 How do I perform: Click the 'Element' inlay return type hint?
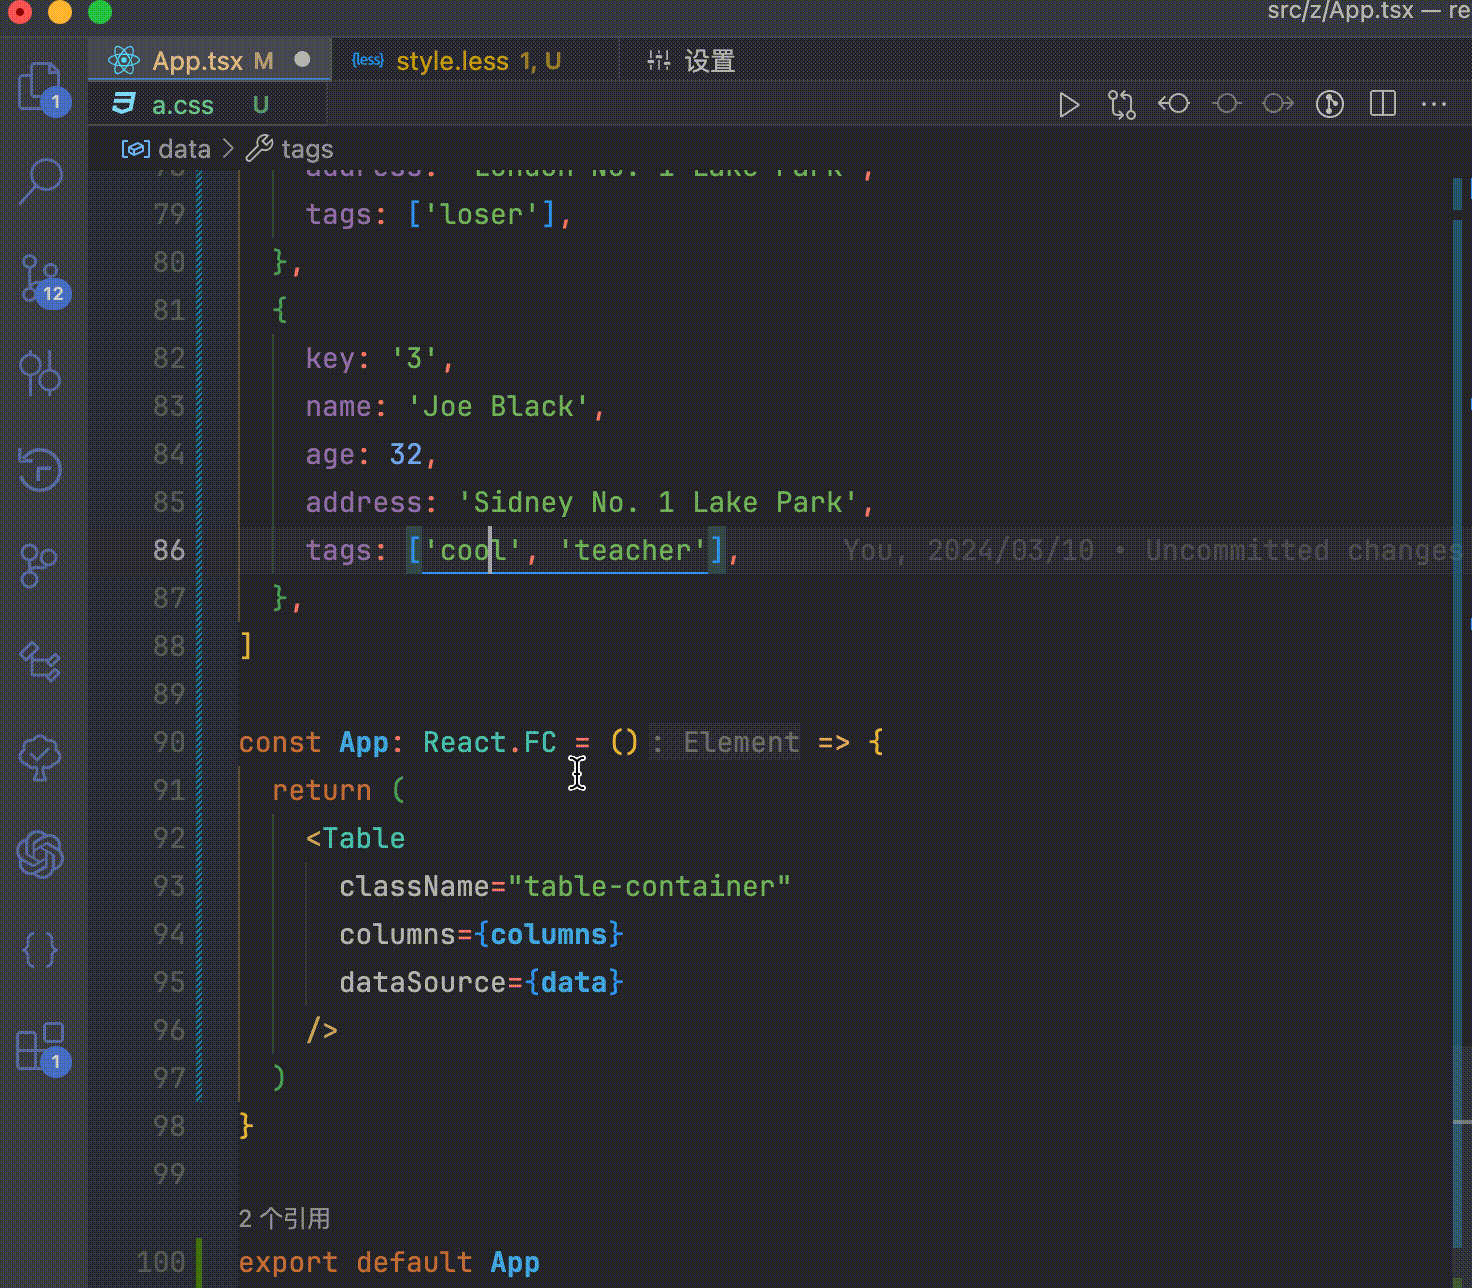coord(741,742)
